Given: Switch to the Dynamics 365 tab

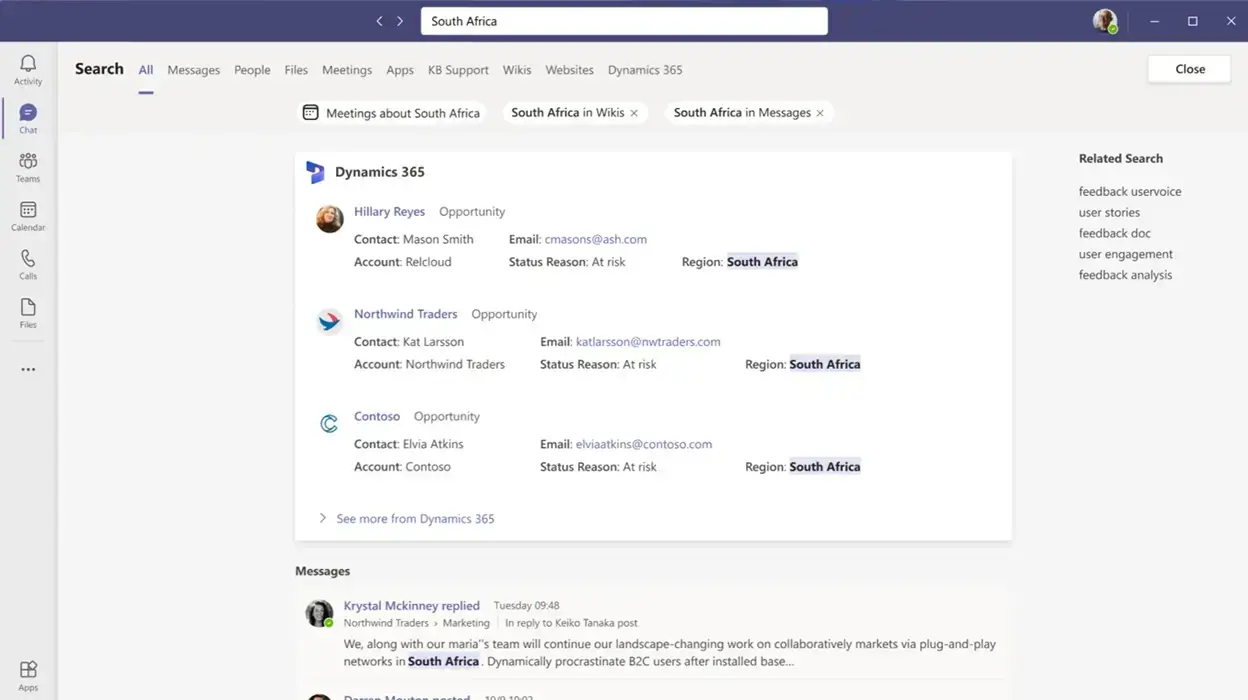Looking at the screenshot, I should (x=645, y=70).
